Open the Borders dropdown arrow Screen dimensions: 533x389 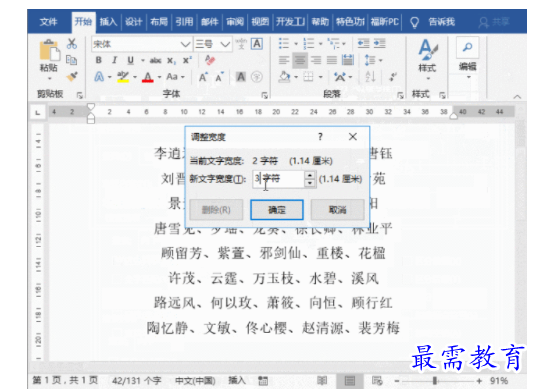click(321, 77)
